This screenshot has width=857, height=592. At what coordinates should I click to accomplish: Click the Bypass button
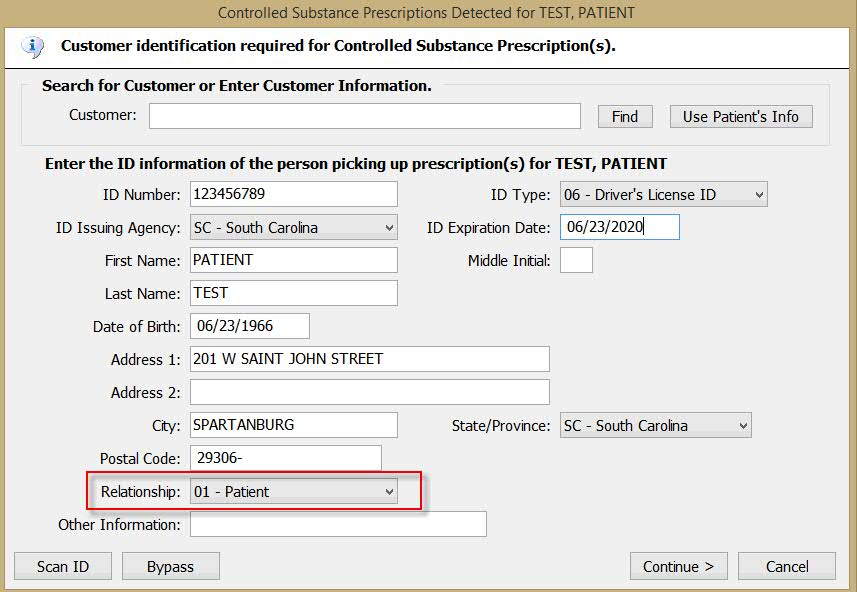(x=171, y=566)
